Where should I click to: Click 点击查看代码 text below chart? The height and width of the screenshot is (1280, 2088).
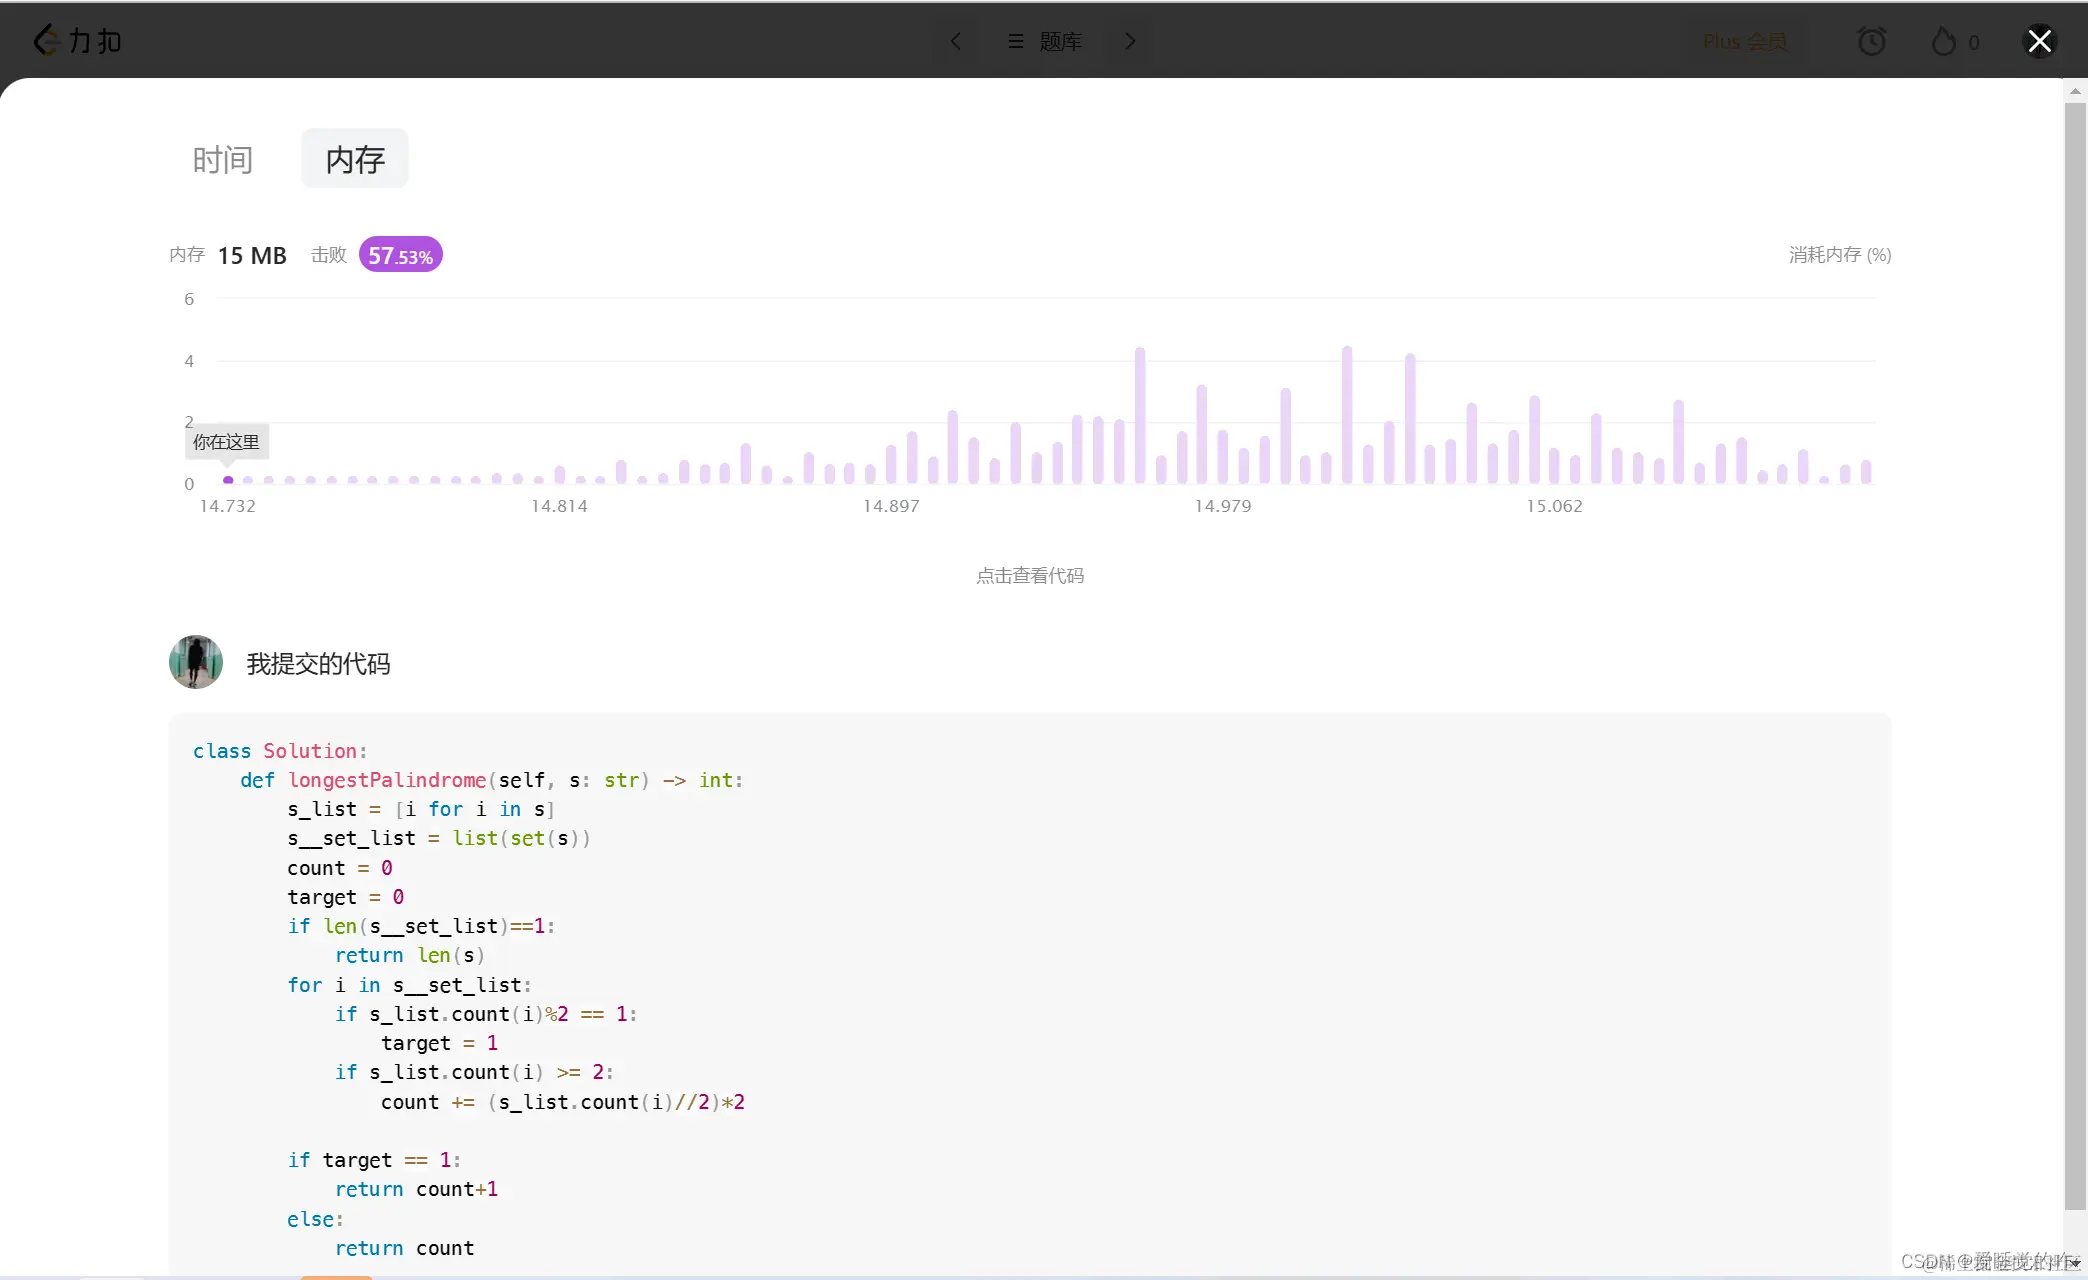tap(1030, 575)
